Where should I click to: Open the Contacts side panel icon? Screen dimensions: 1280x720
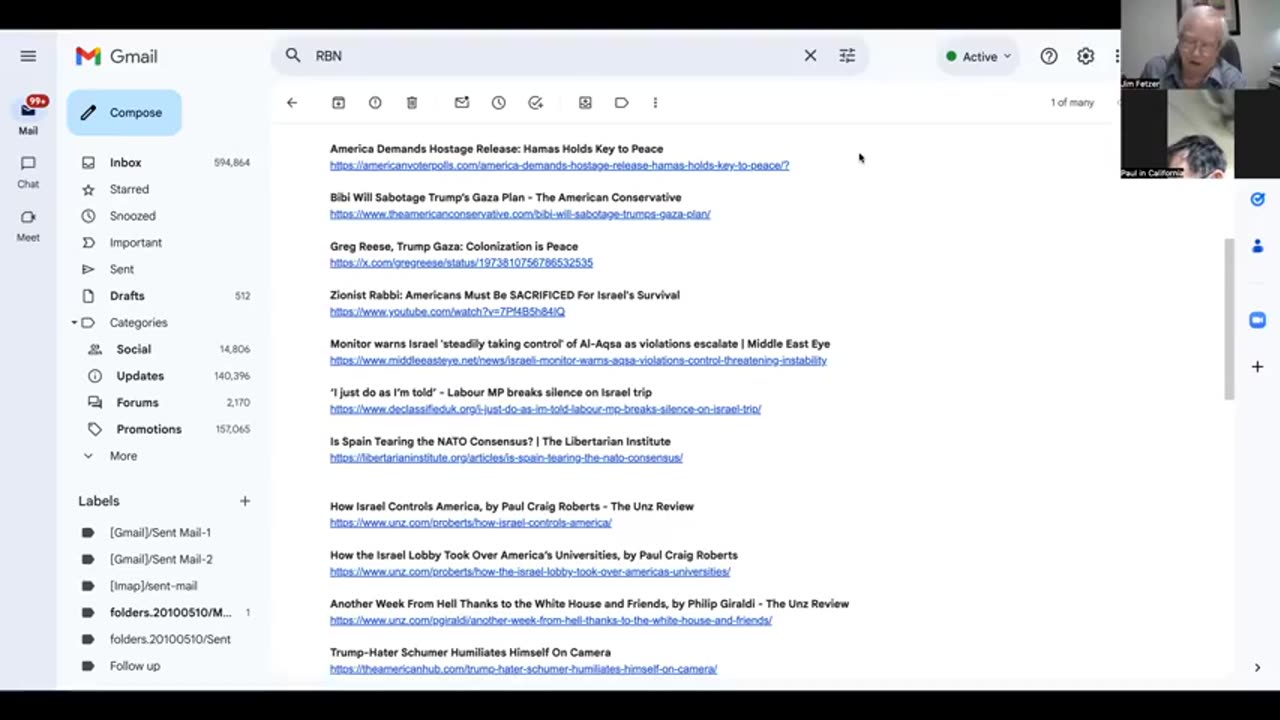(x=1257, y=246)
